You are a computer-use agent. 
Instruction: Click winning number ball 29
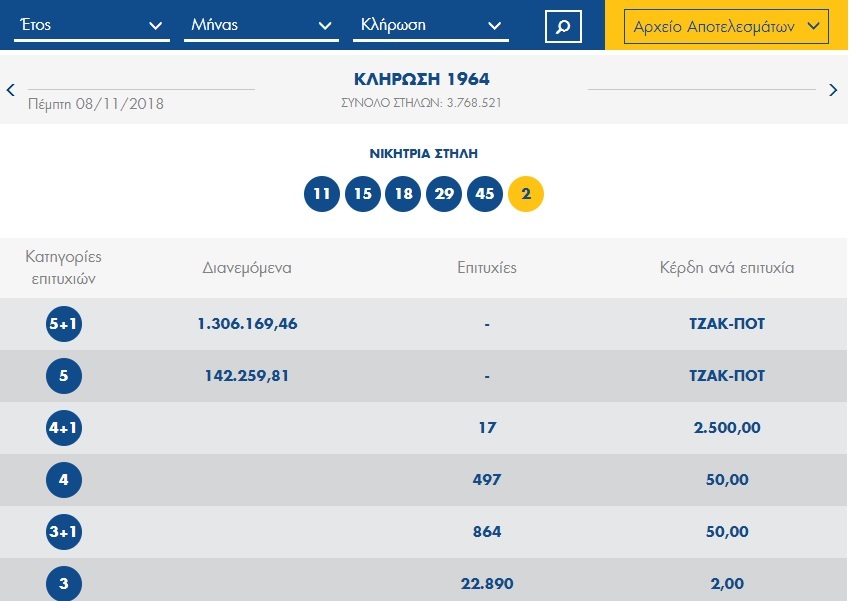click(444, 194)
